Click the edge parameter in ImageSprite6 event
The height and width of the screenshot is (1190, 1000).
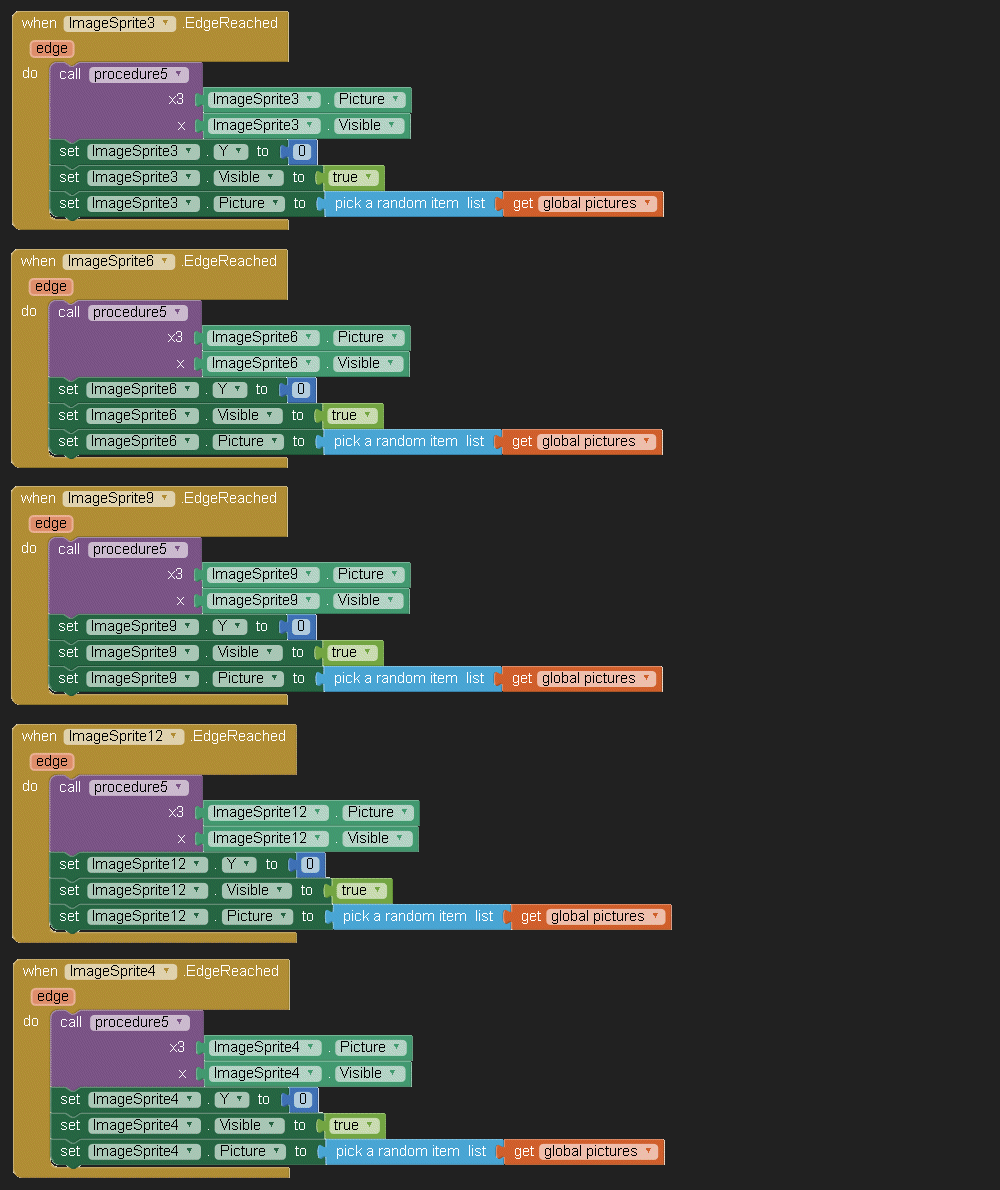(x=50, y=286)
